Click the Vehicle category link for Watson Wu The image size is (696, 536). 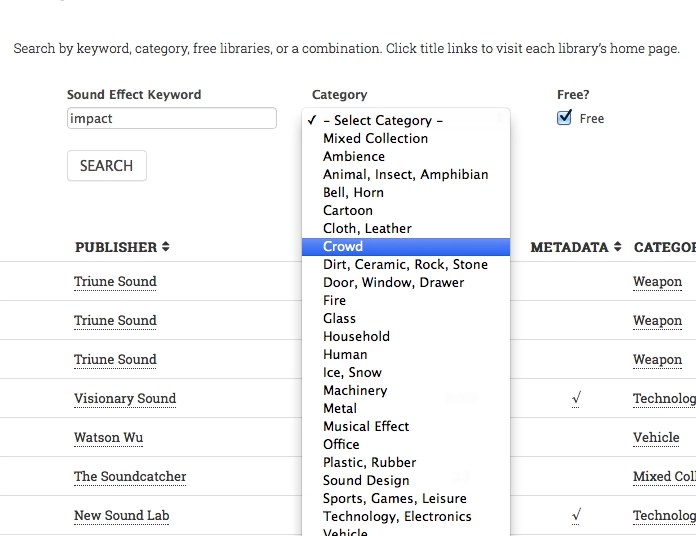tap(656, 437)
